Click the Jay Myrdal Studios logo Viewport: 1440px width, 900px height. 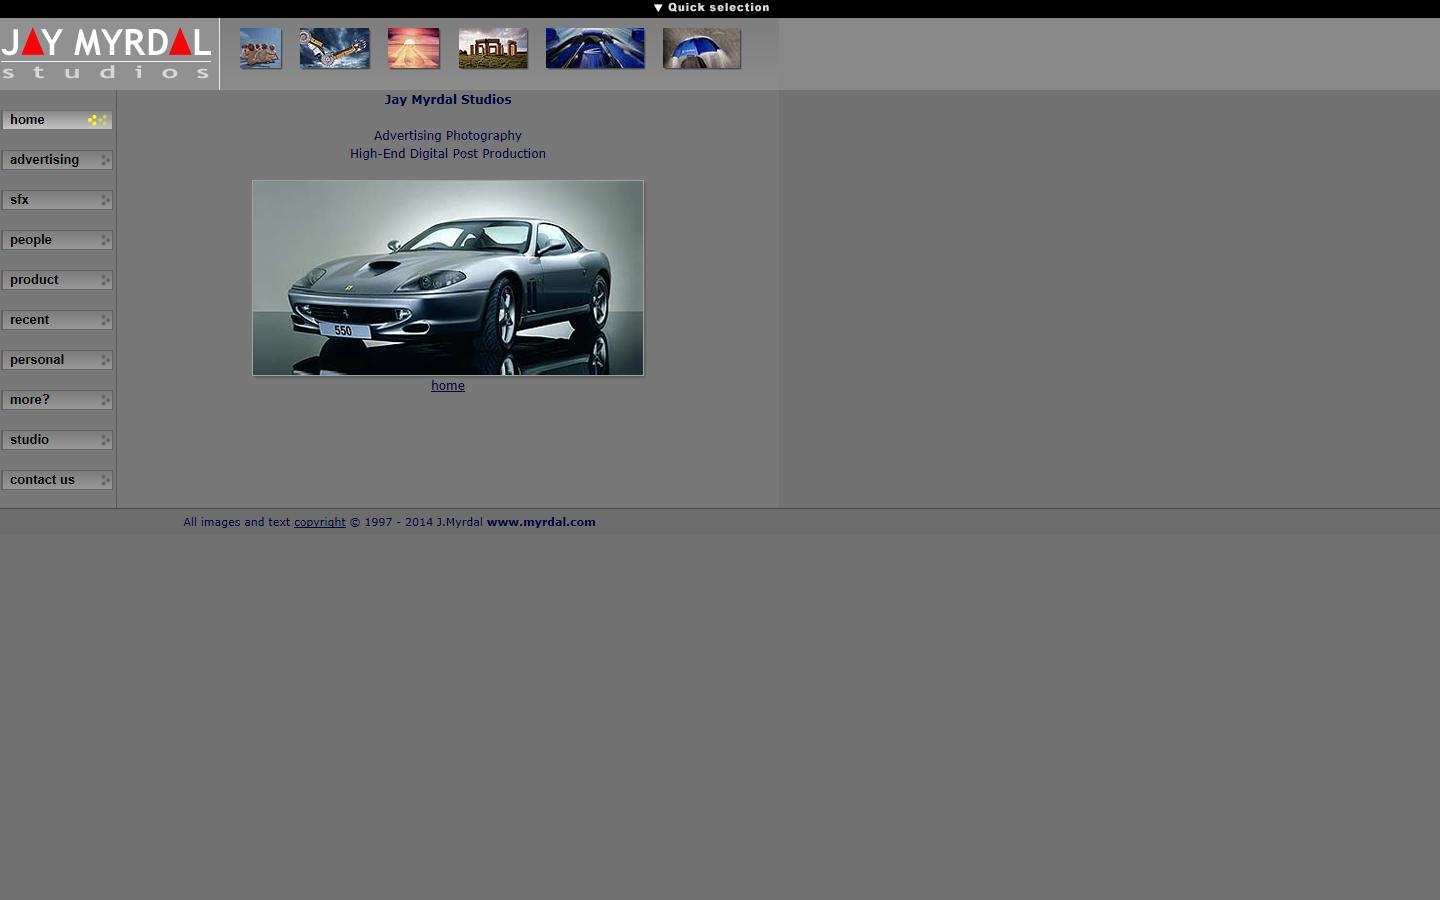click(107, 52)
